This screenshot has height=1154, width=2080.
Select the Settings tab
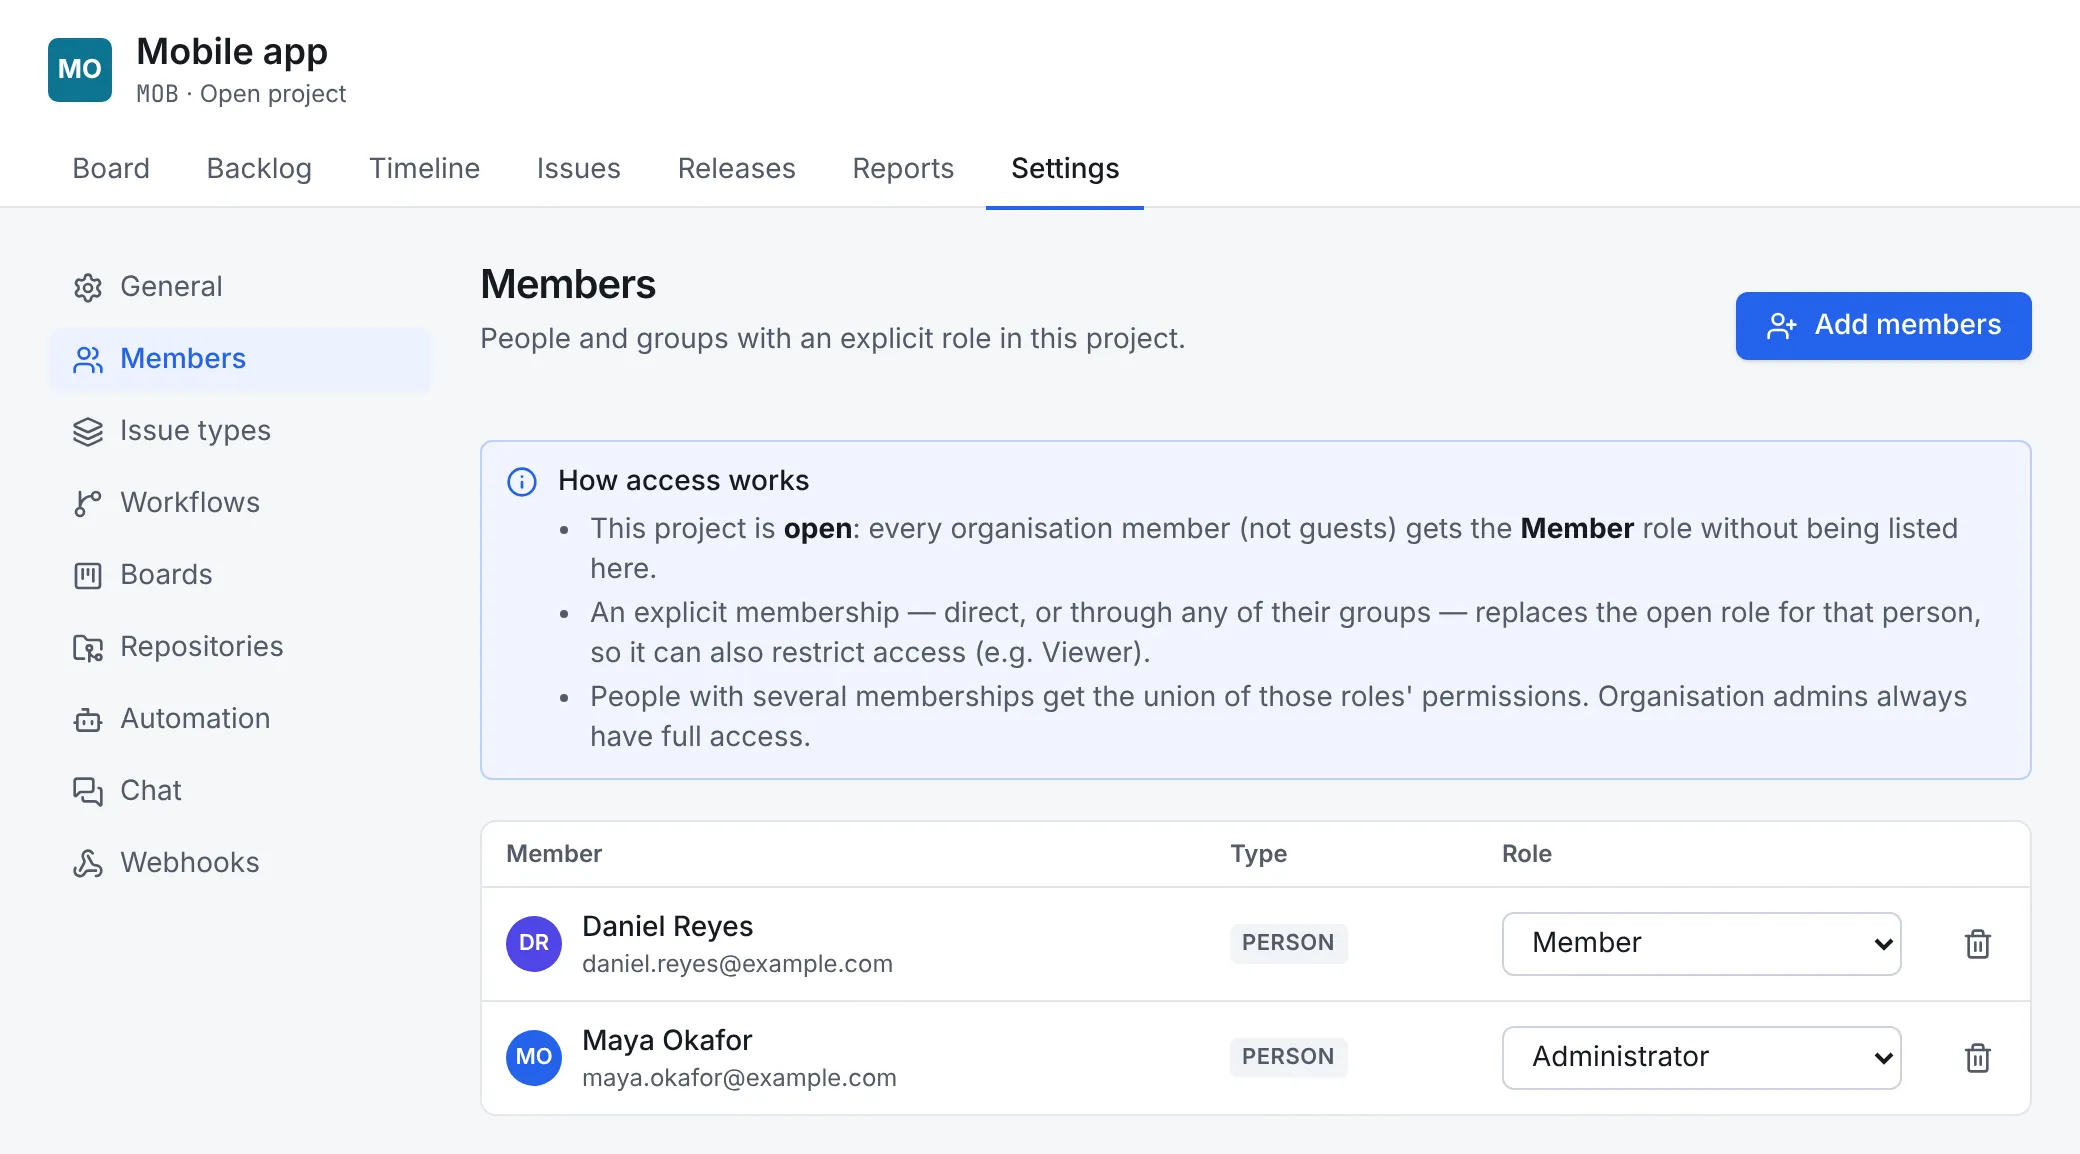pyautogui.click(x=1065, y=168)
